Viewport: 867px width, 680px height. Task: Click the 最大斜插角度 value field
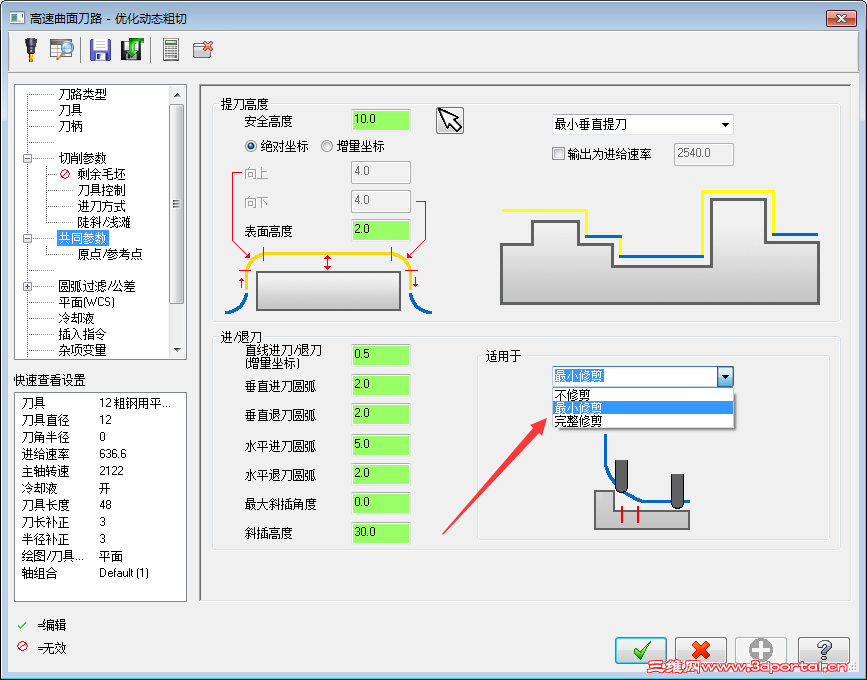pos(380,503)
